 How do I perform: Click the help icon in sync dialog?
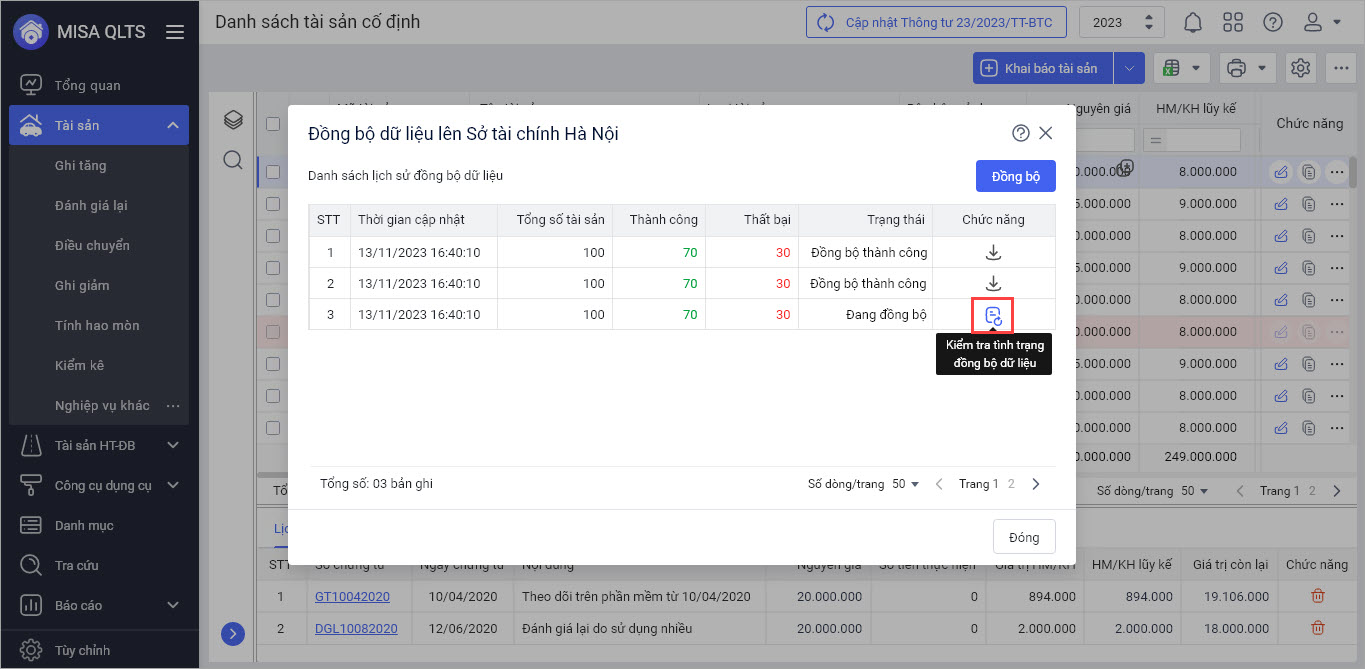1021,133
